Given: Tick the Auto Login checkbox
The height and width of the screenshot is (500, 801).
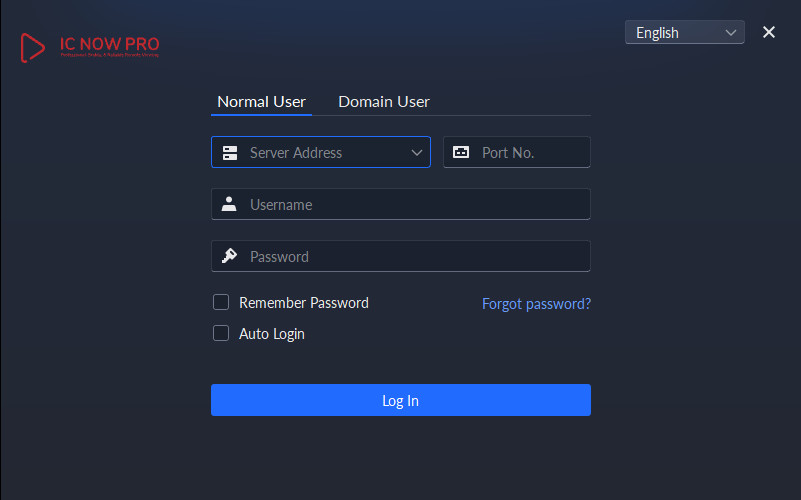Looking at the screenshot, I should pyautogui.click(x=221, y=334).
